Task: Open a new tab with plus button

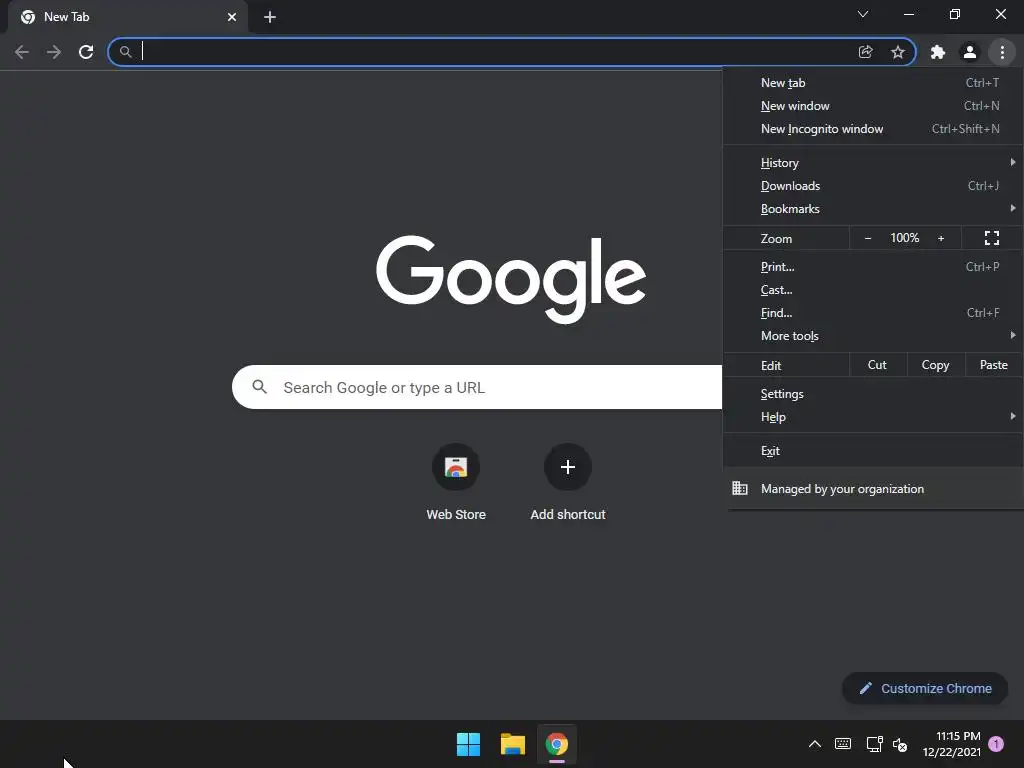Action: [x=270, y=17]
